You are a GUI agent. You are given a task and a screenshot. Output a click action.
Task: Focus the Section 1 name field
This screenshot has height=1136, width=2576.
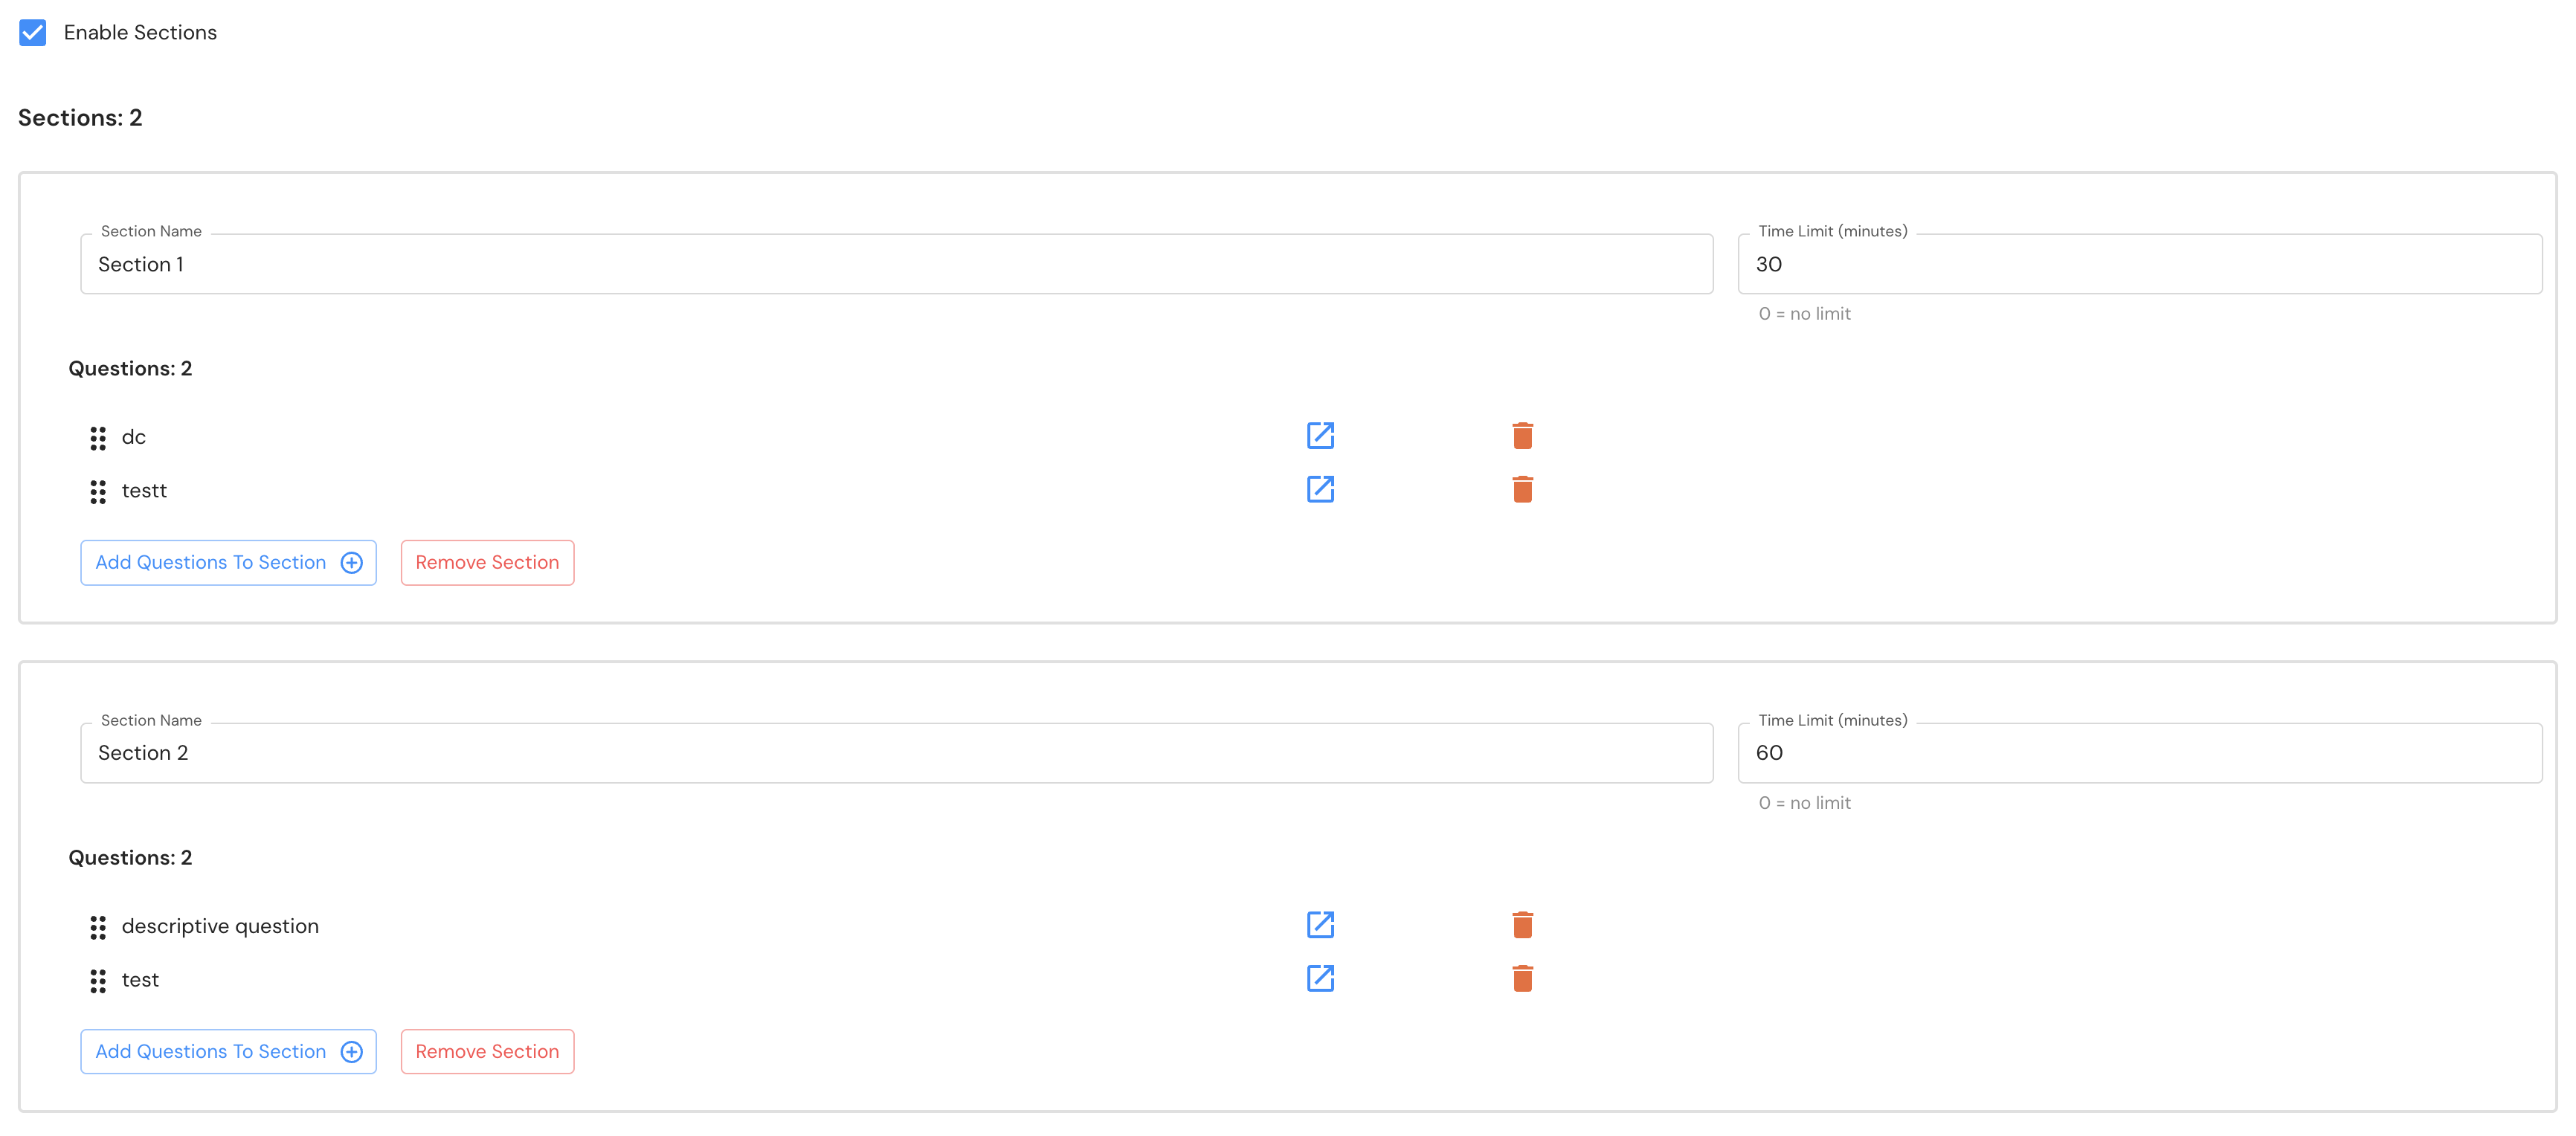[x=895, y=265]
